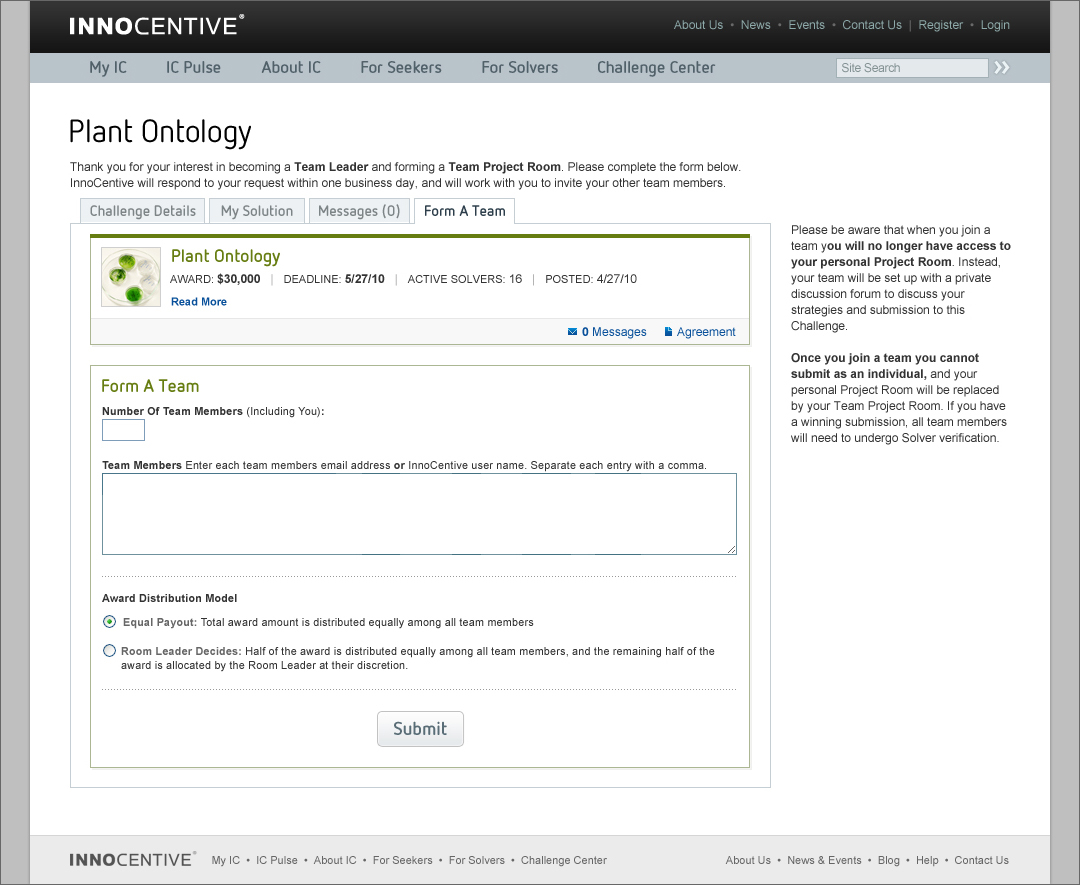Select the Form A Team tab
This screenshot has height=885, width=1080.
pos(465,211)
